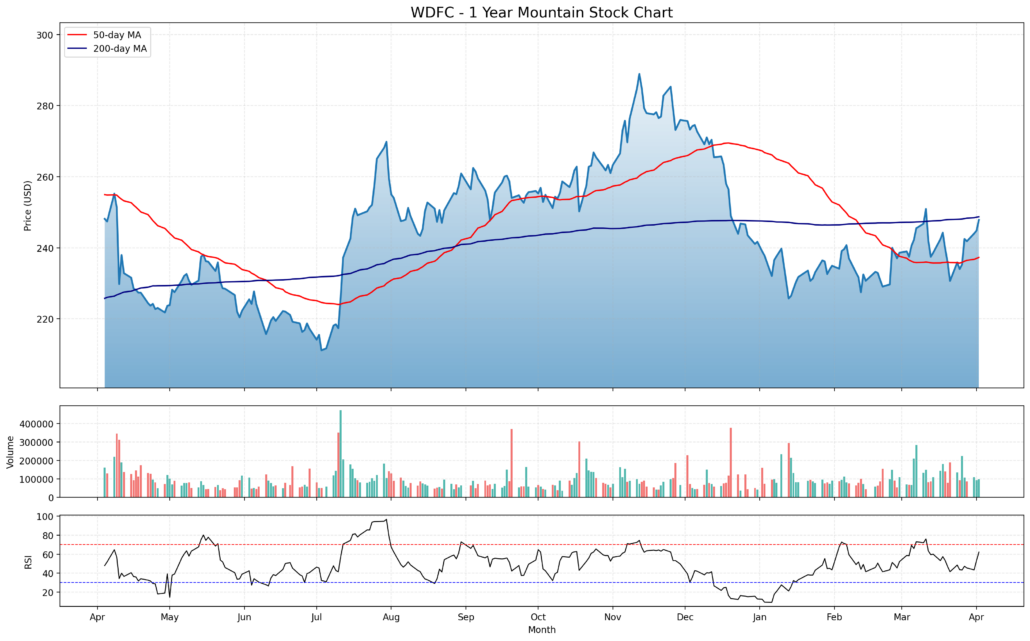The width and height of the screenshot is (1030, 641).
Task: Click the "Mar" month tick label
Action: pyautogui.click(x=901, y=617)
